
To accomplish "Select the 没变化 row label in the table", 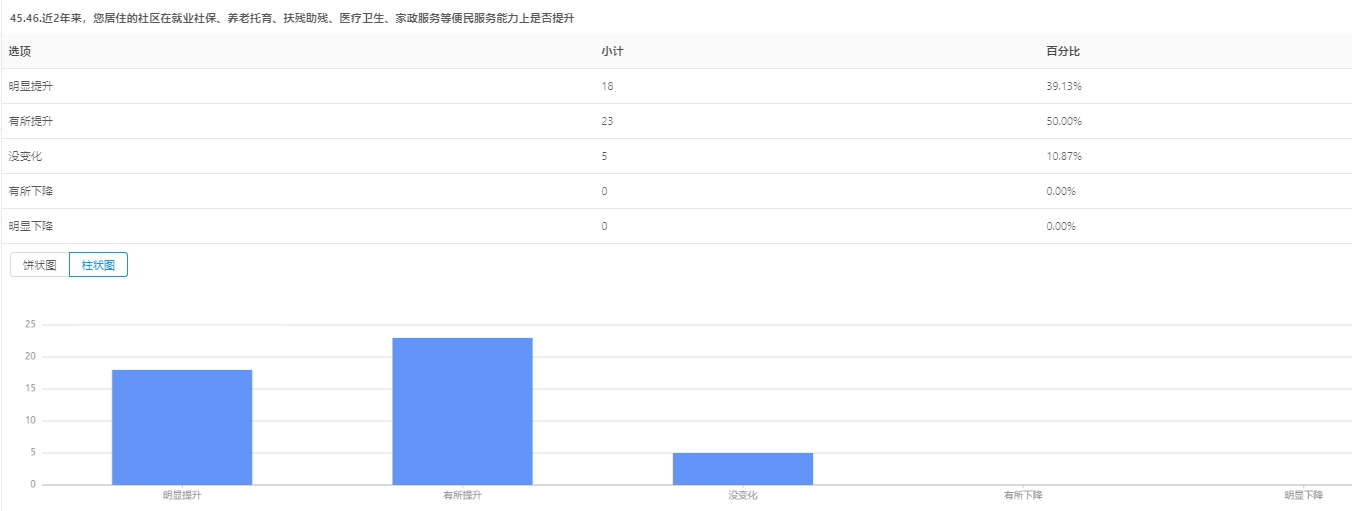I will pos(25,156).
